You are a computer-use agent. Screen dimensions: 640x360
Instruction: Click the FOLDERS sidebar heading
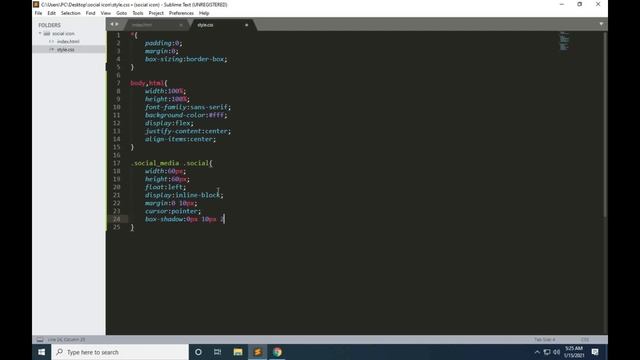(x=49, y=25)
